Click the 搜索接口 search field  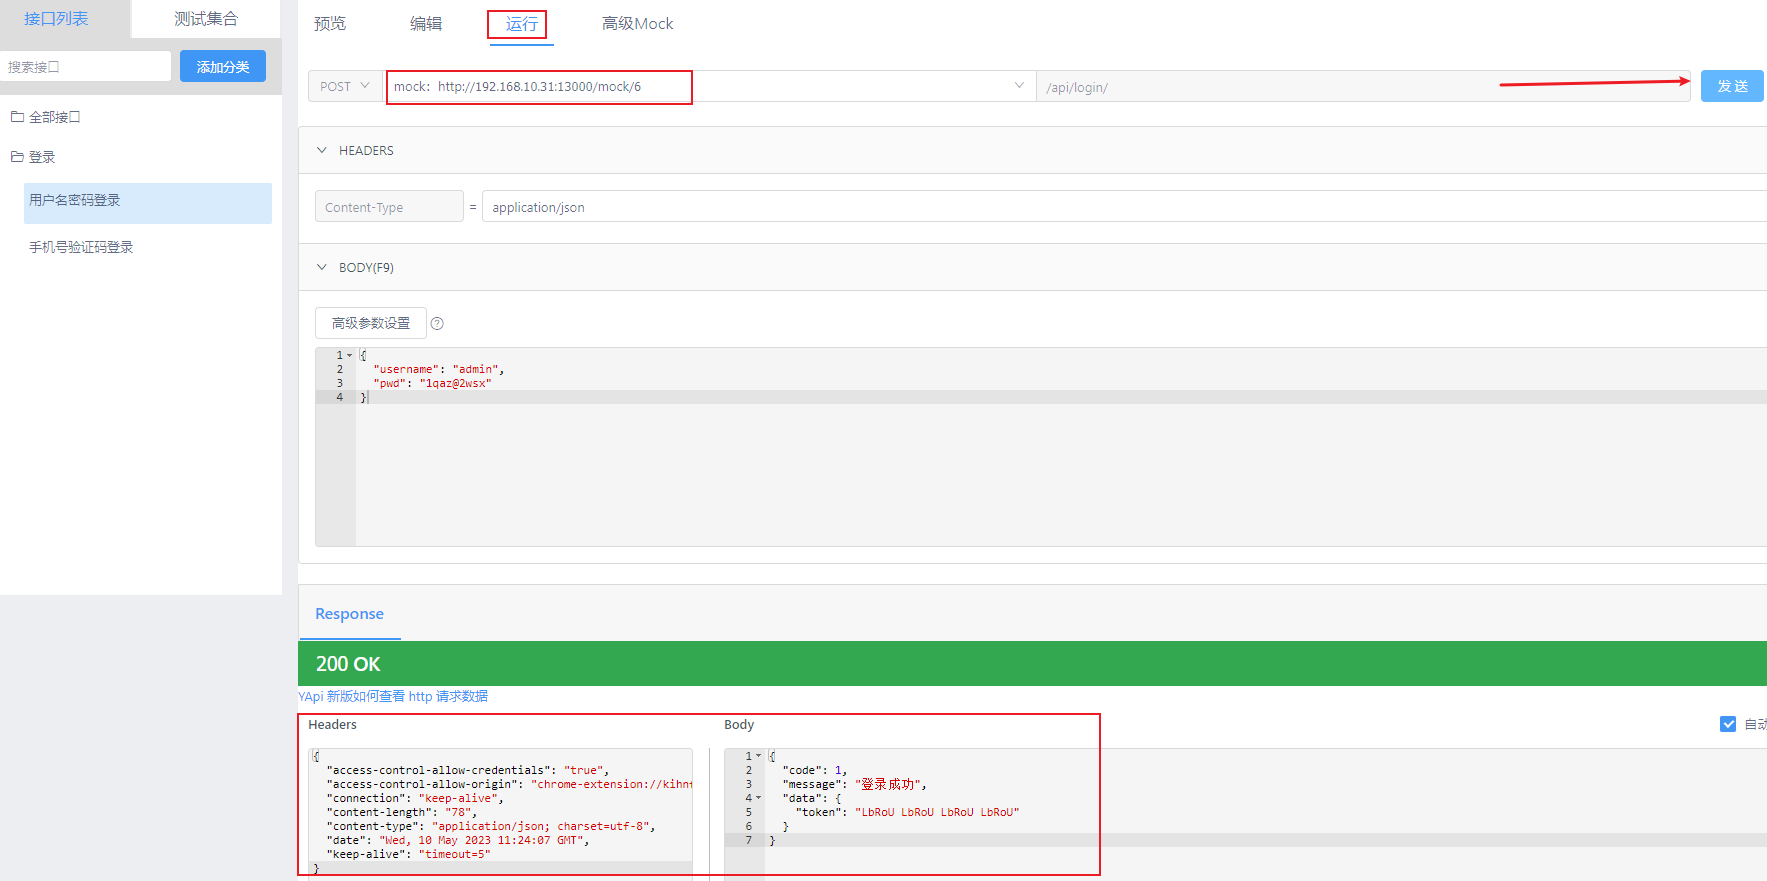pyautogui.click(x=86, y=67)
